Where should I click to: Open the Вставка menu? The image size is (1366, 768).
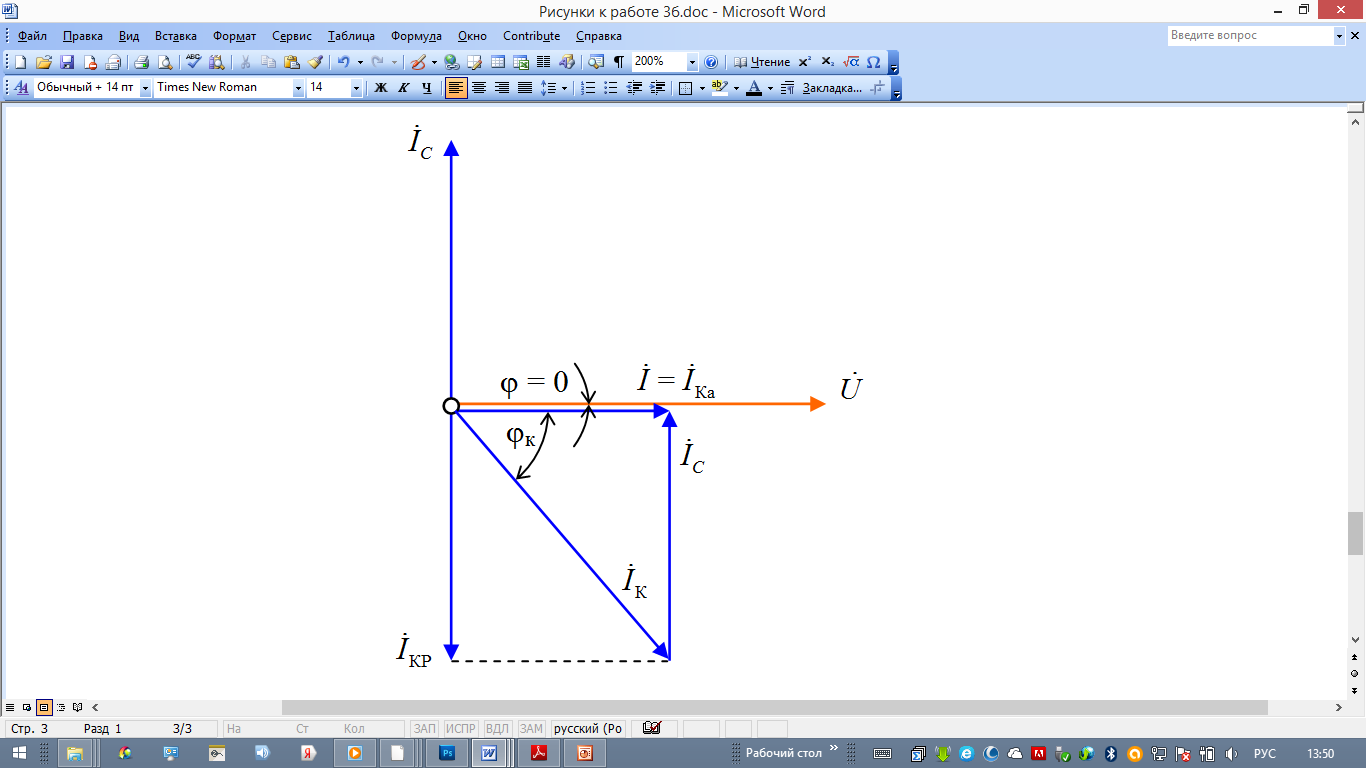[176, 36]
